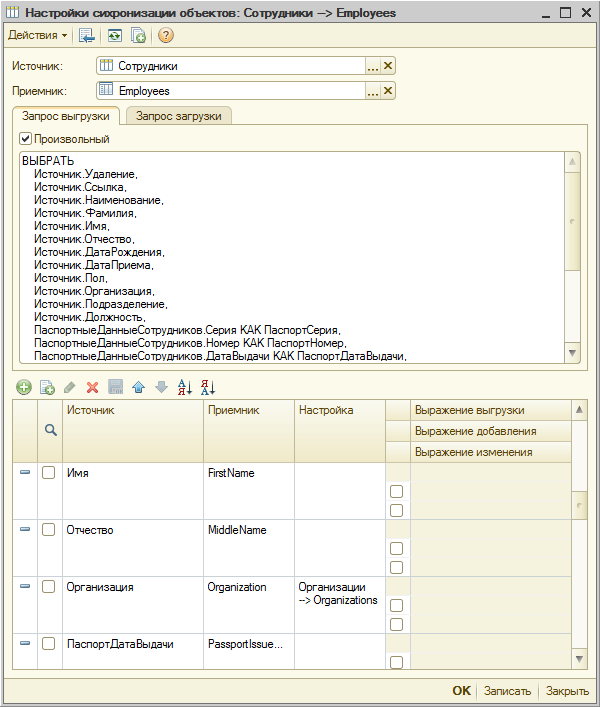Toggle добавления expression checkbox in Имя row

pos(396,491)
